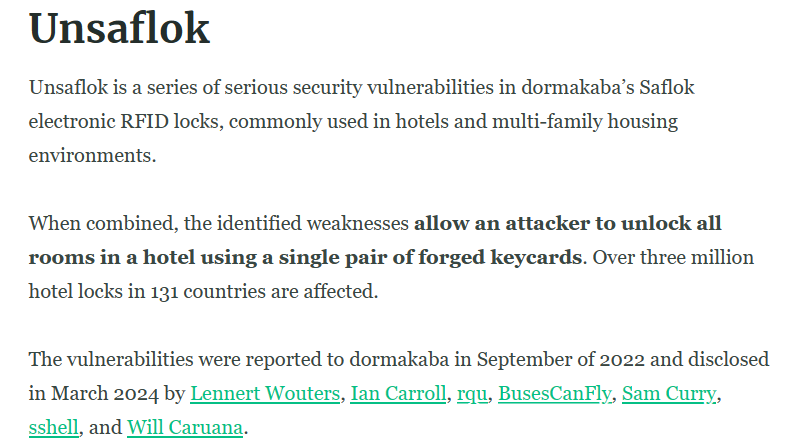Click the word RFID in first paragraph
Image resolution: width=788 pixels, height=445 pixels.
tap(144, 121)
